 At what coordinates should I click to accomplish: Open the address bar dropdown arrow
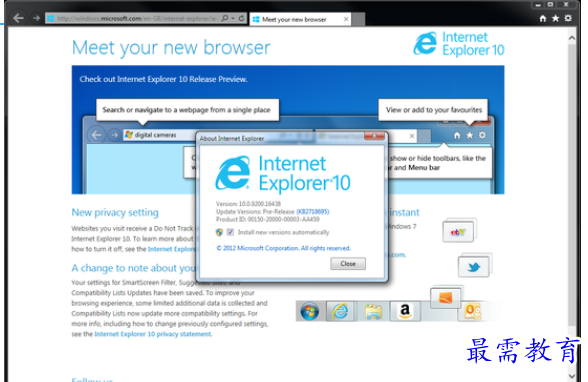pos(233,18)
